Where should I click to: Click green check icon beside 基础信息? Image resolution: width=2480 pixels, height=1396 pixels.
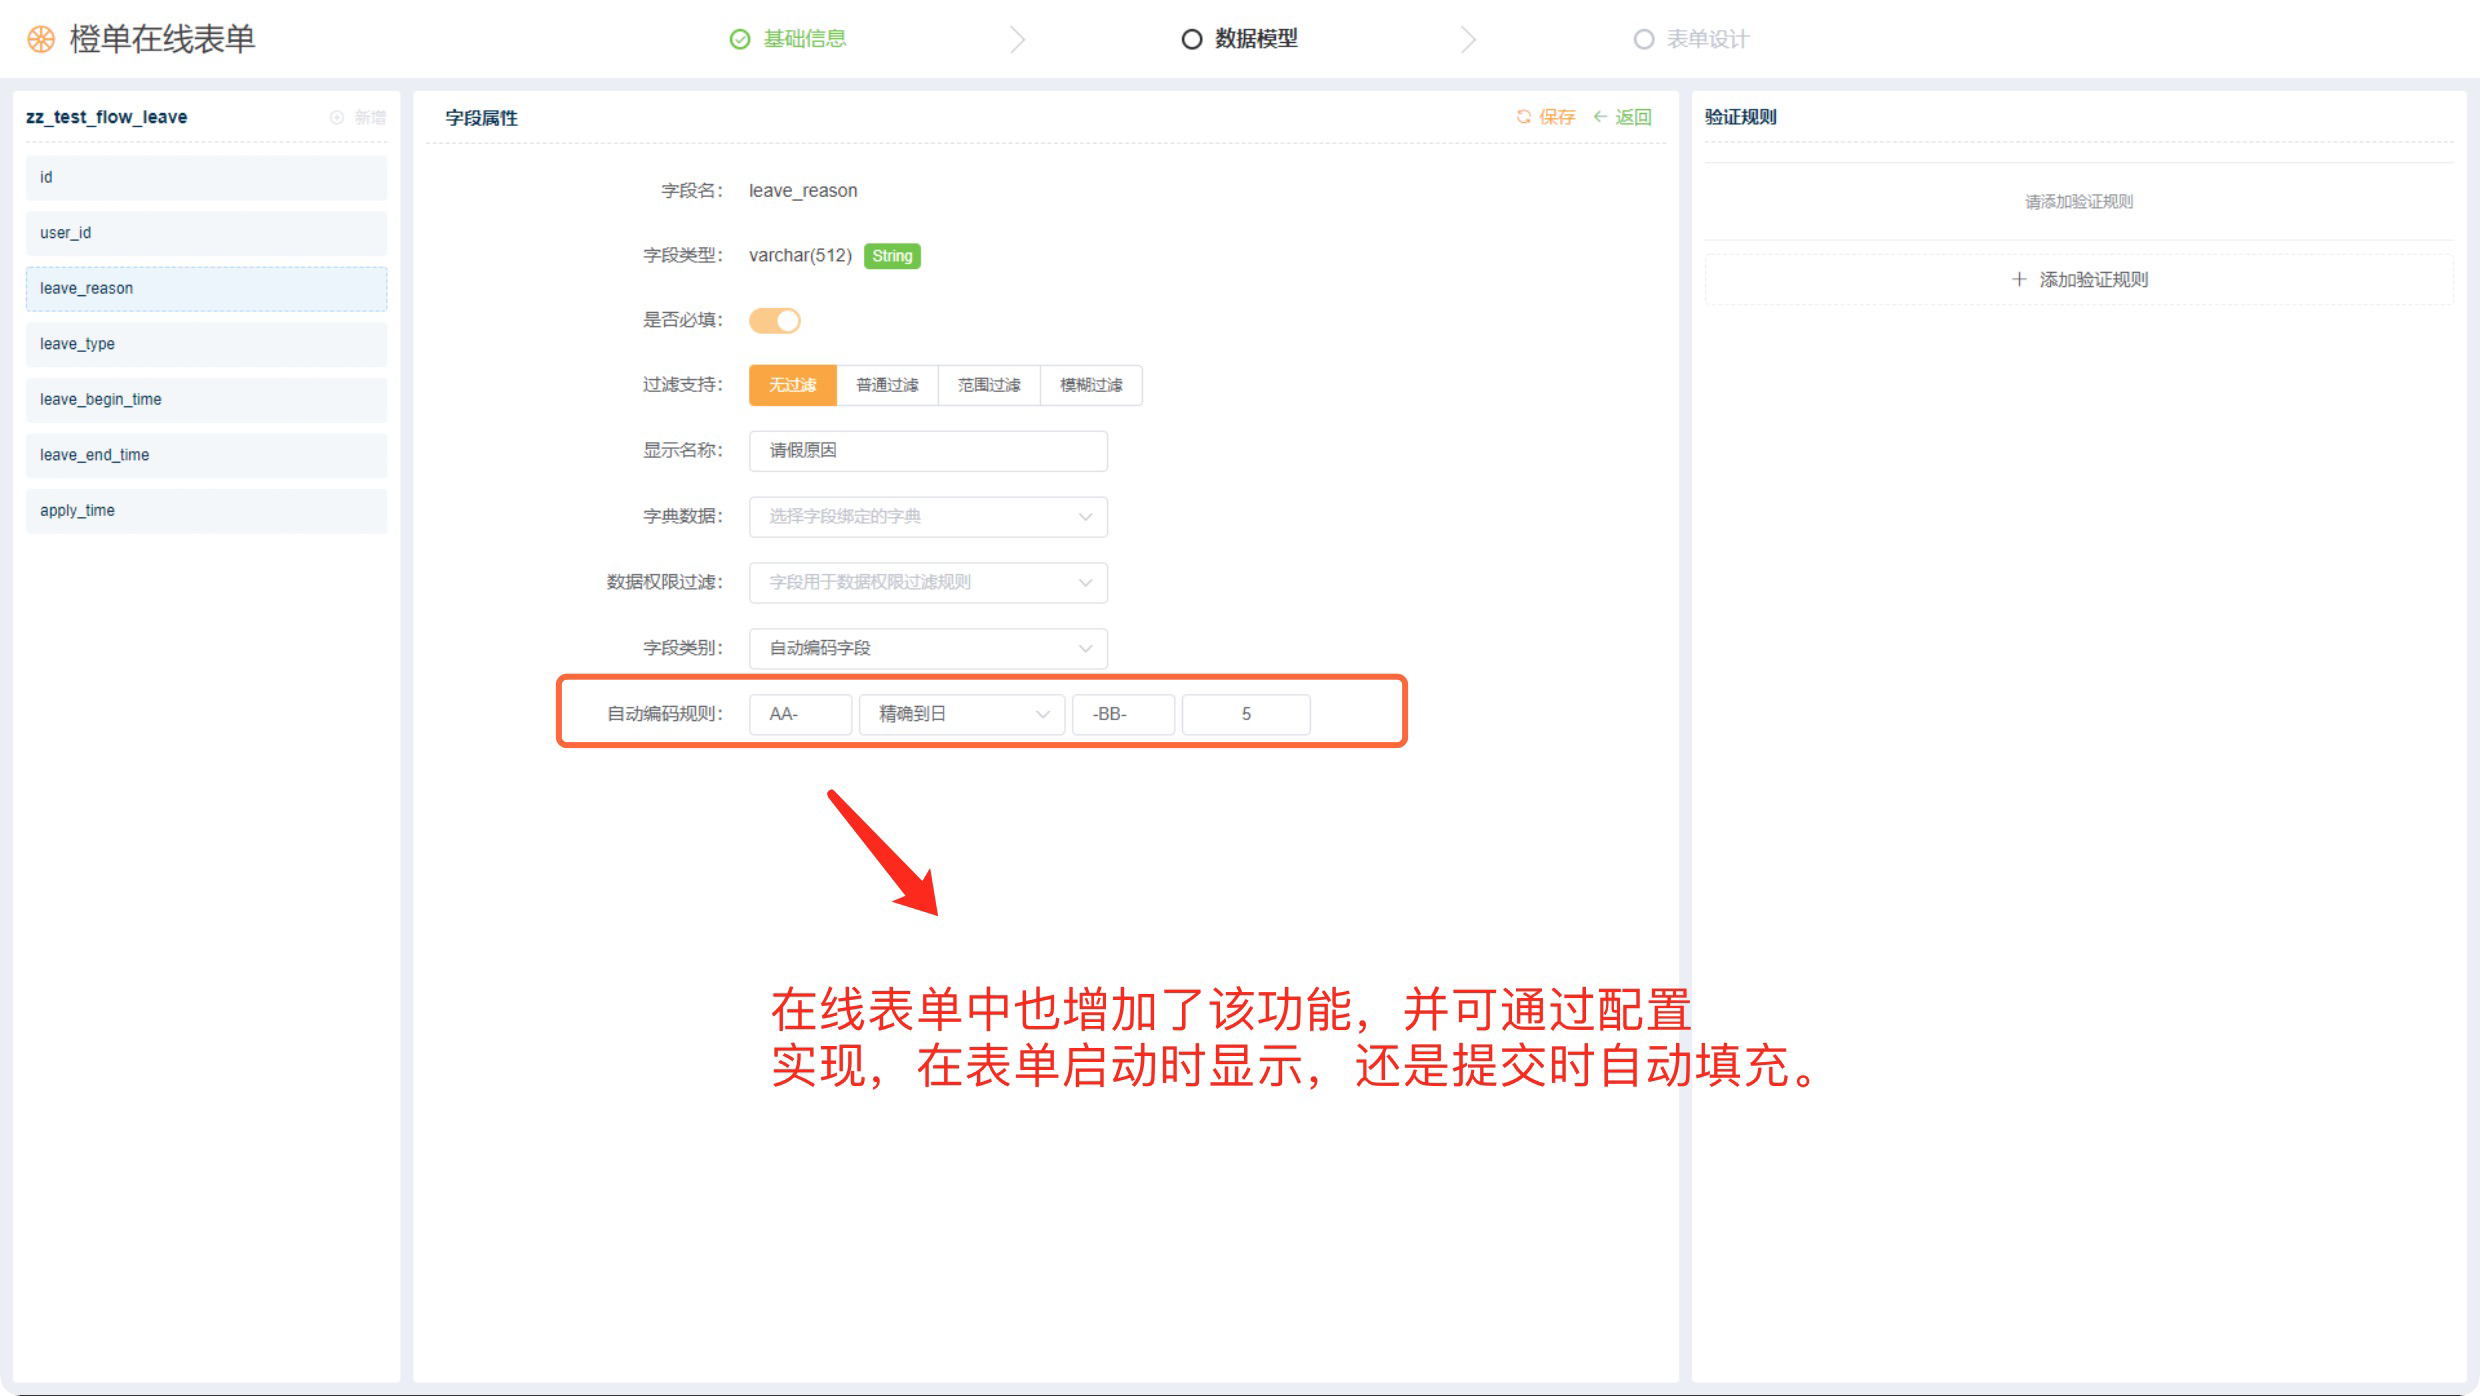(740, 39)
